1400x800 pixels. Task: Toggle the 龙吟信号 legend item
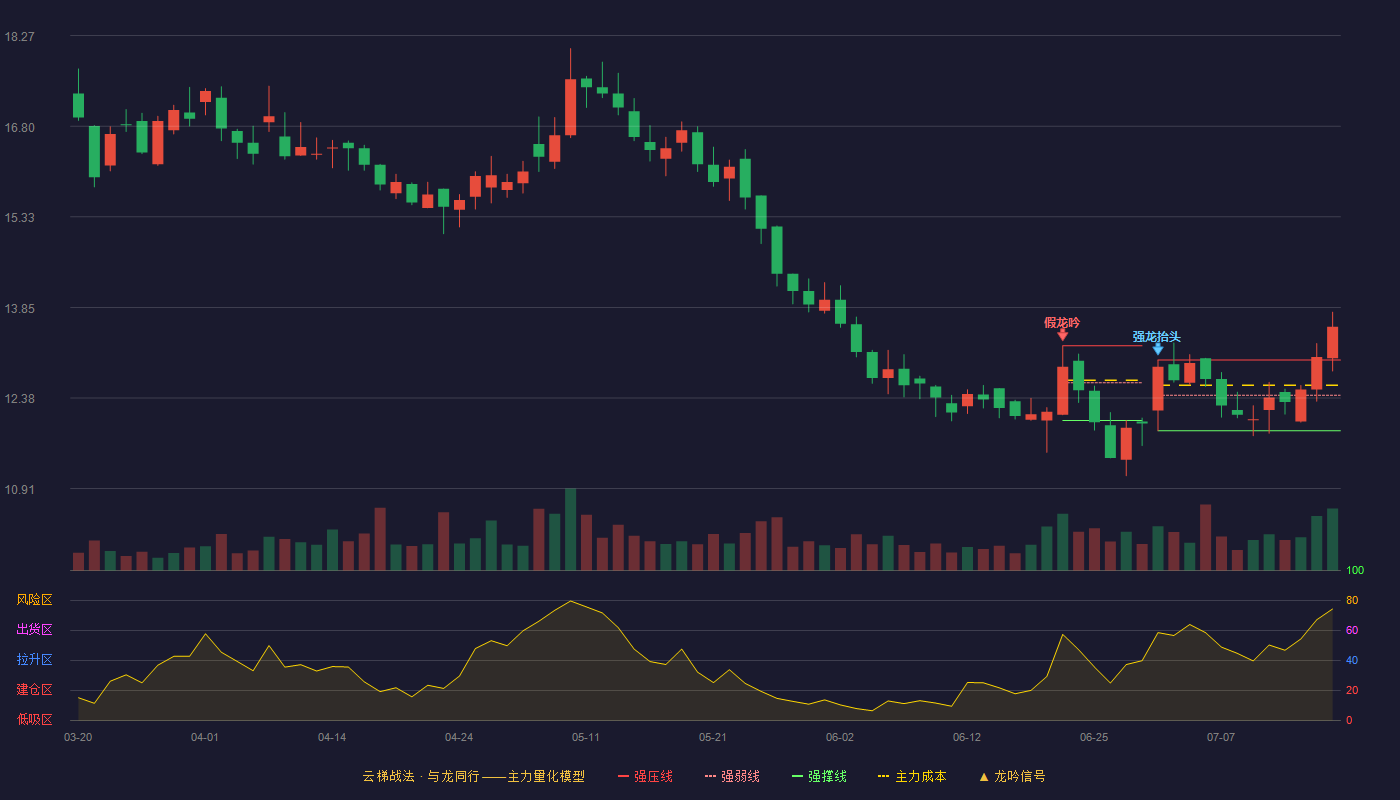[1012, 776]
